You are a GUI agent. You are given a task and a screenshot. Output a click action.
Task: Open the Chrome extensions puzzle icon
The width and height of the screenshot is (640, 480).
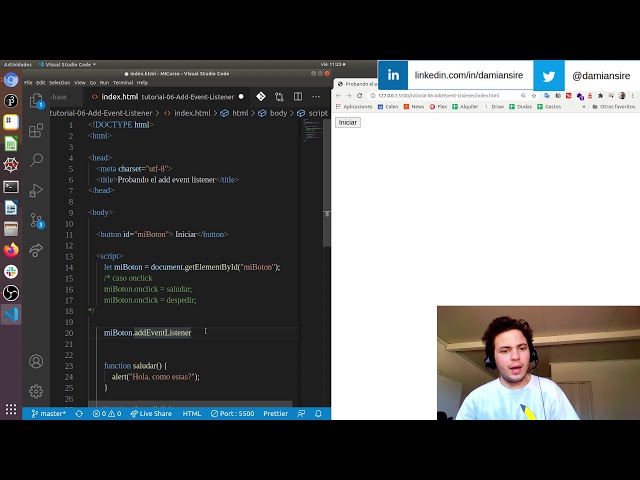600,96
